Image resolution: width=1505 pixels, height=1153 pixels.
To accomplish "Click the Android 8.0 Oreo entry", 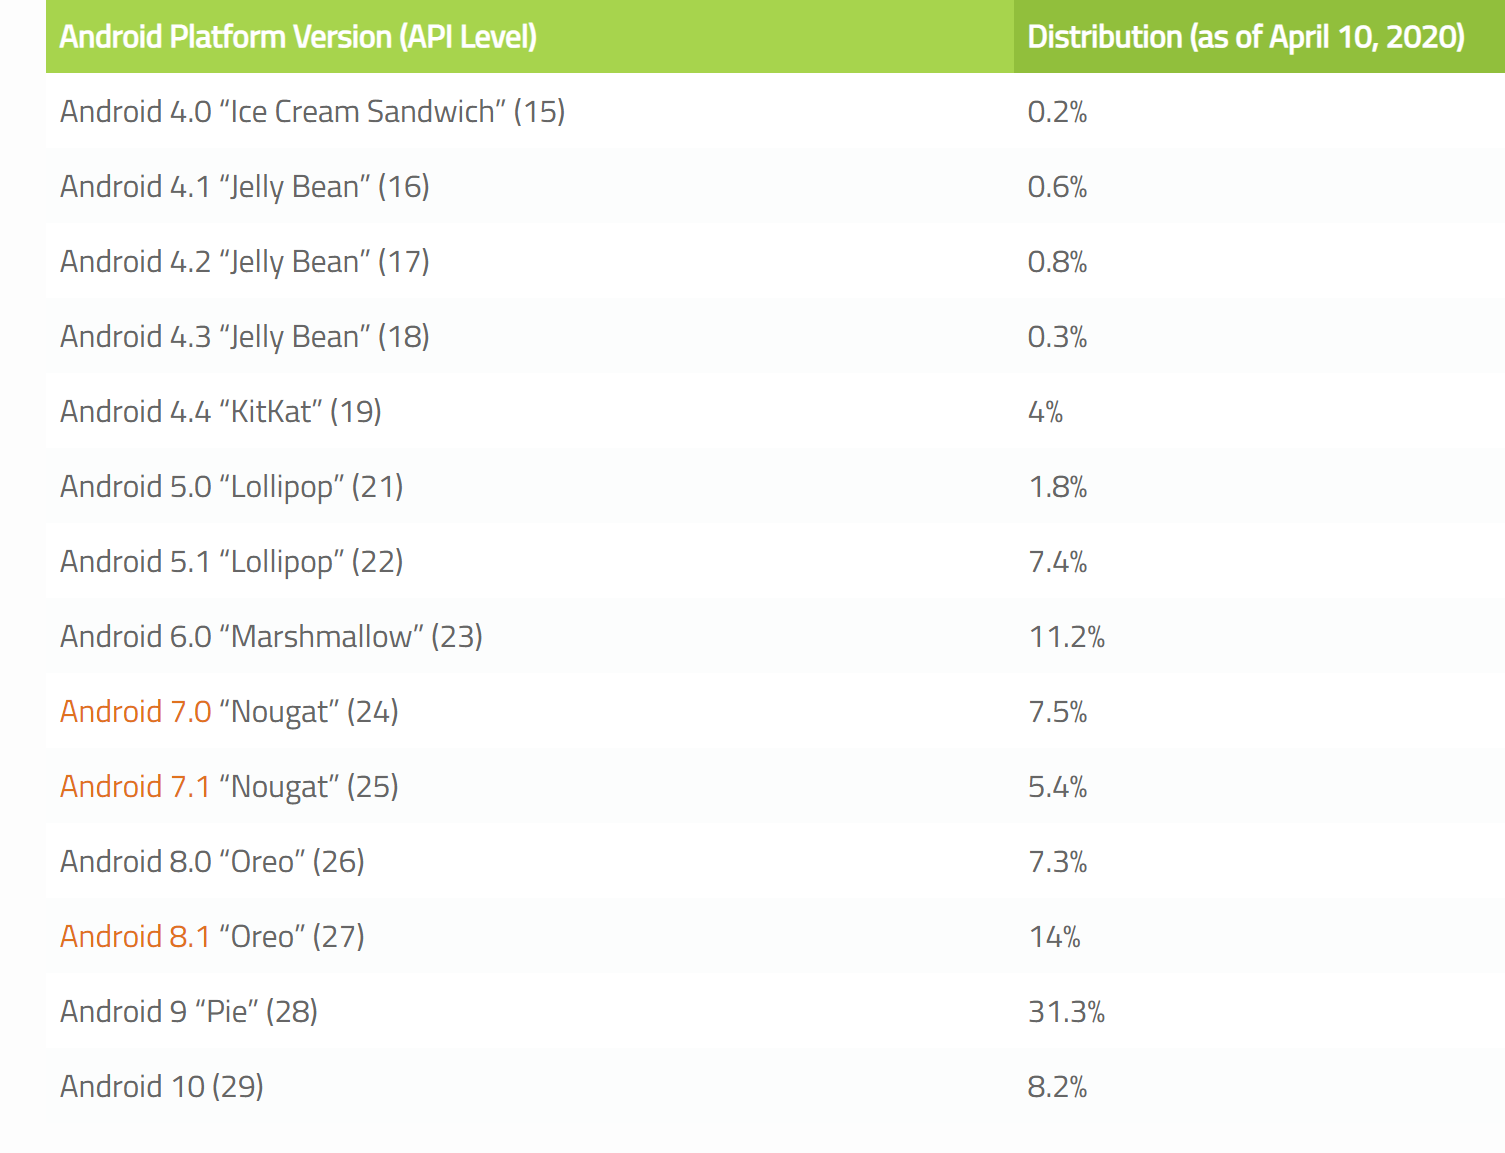I will (x=212, y=862).
